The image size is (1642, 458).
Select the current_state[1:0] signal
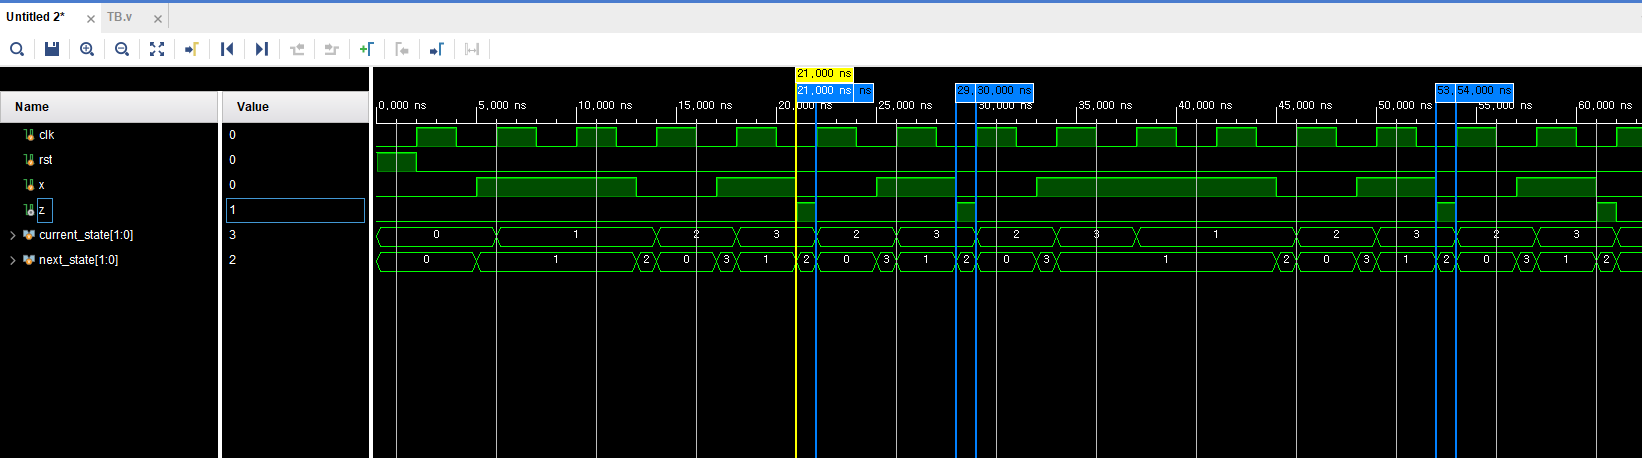[86, 235]
